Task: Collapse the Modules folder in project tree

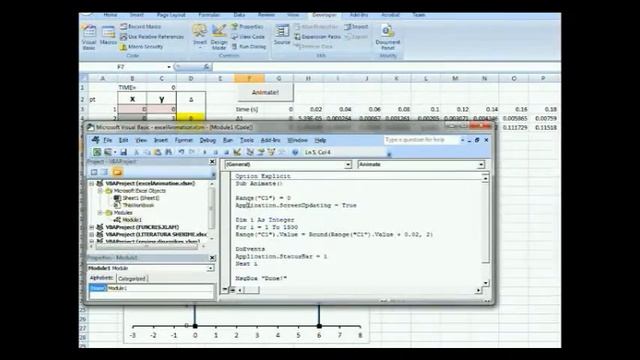Action: tap(100, 213)
